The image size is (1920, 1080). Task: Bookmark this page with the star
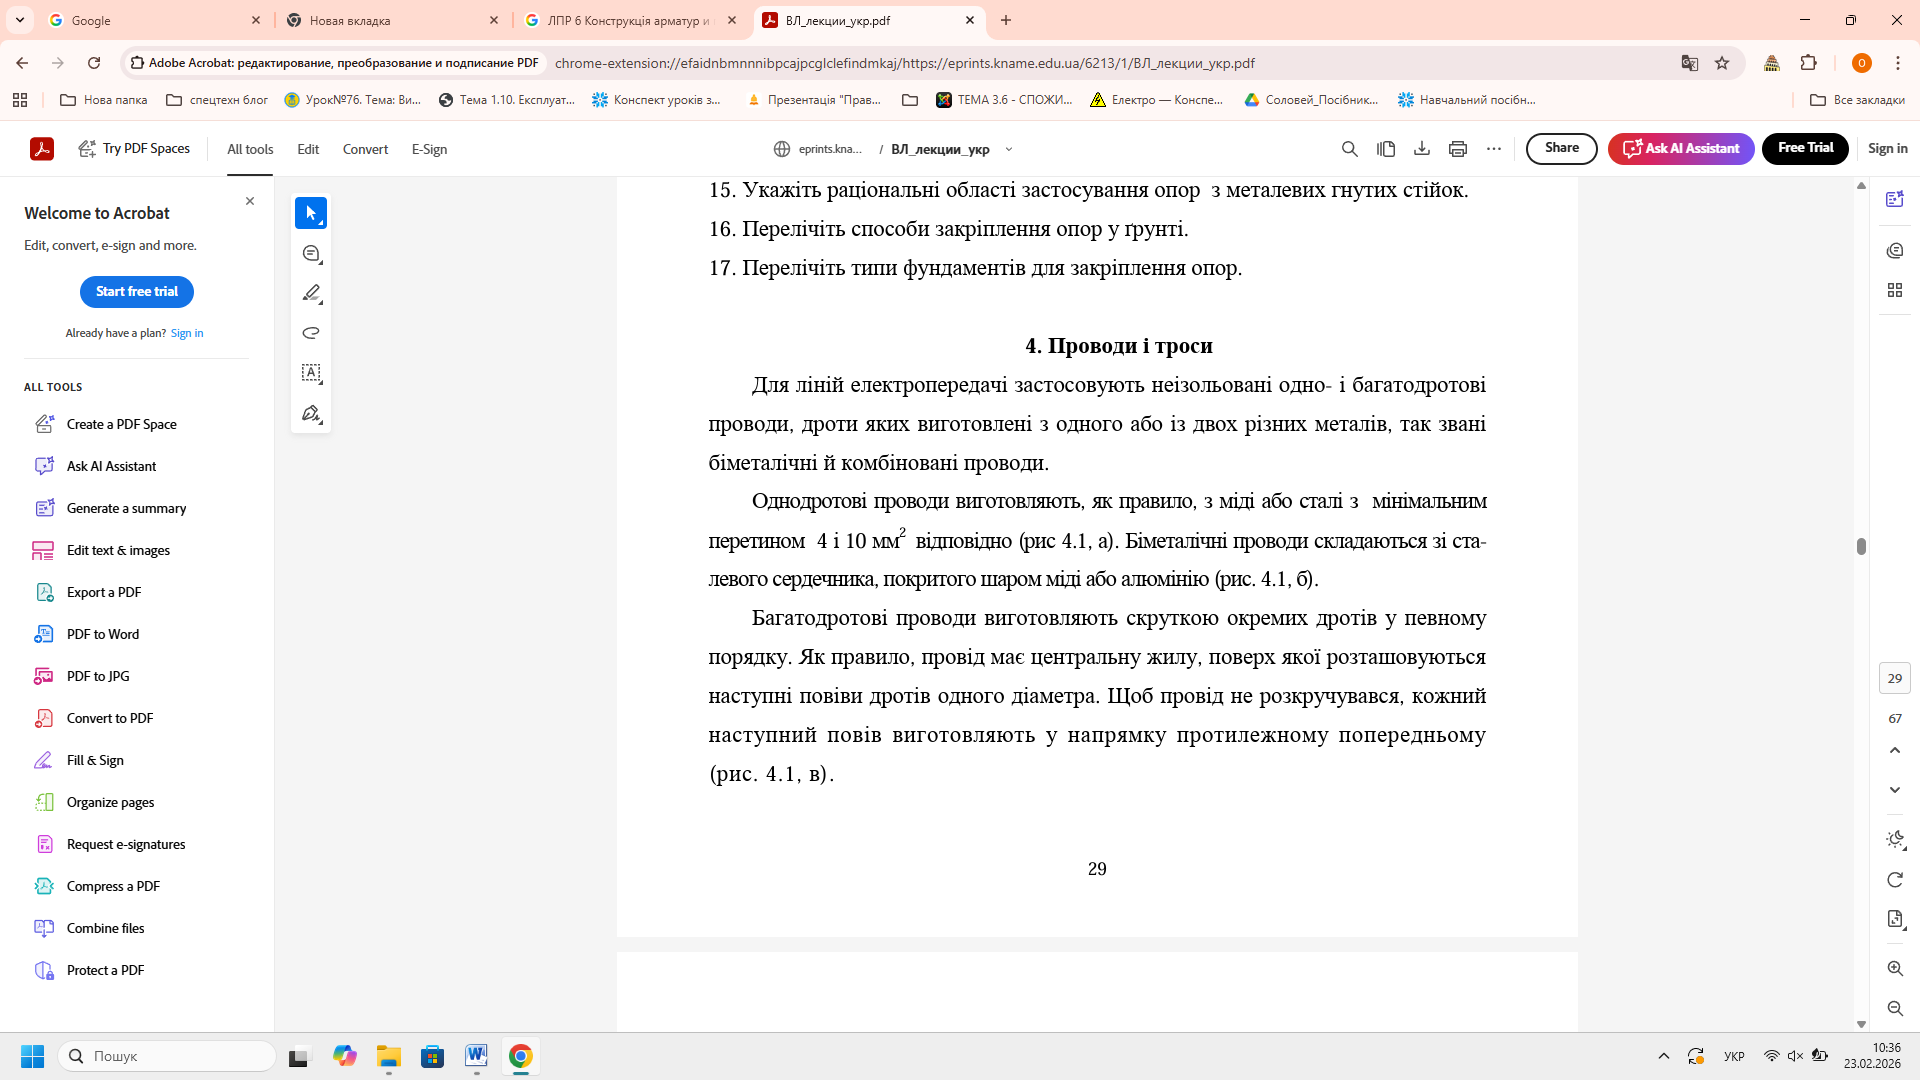point(1722,63)
